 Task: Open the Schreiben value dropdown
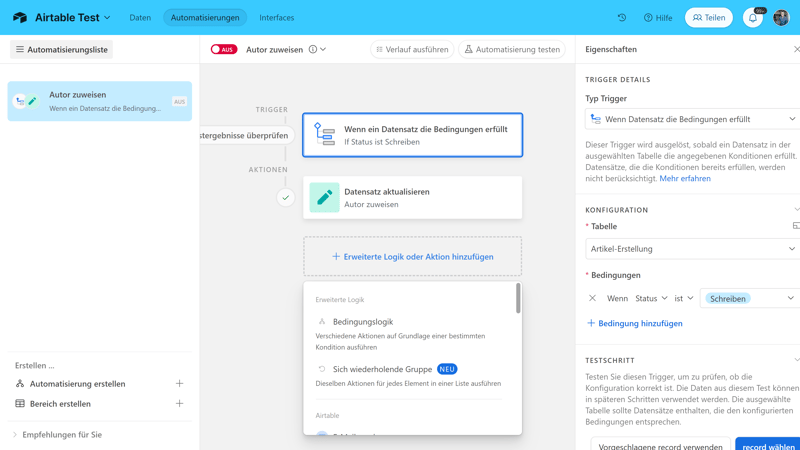749,298
